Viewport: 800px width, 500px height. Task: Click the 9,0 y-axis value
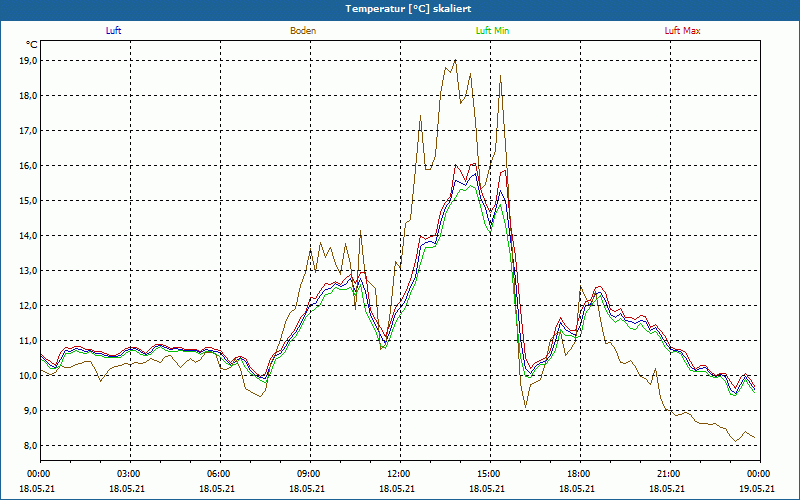[31, 411]
